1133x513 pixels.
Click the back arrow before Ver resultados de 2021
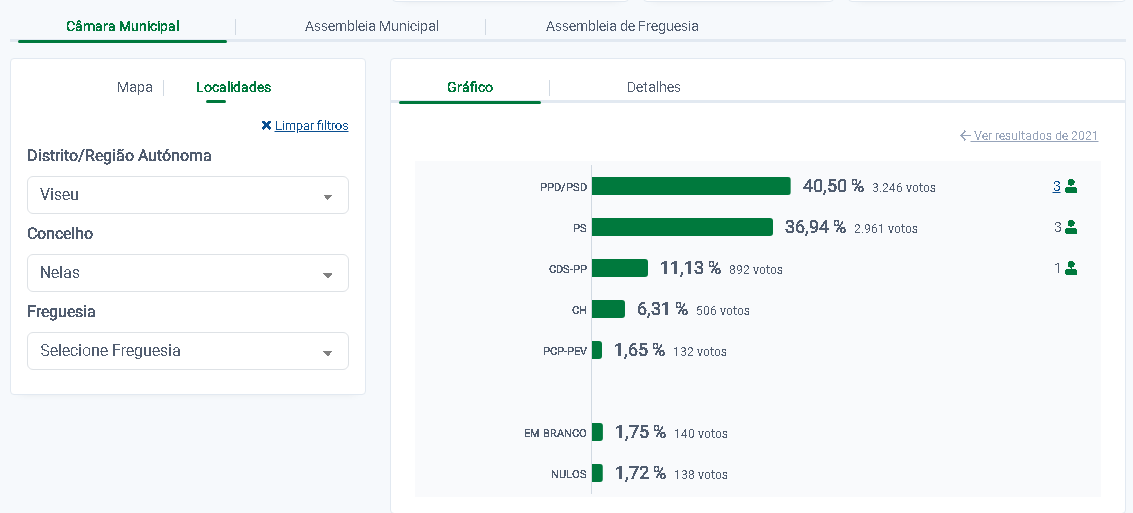coord(965,136)
